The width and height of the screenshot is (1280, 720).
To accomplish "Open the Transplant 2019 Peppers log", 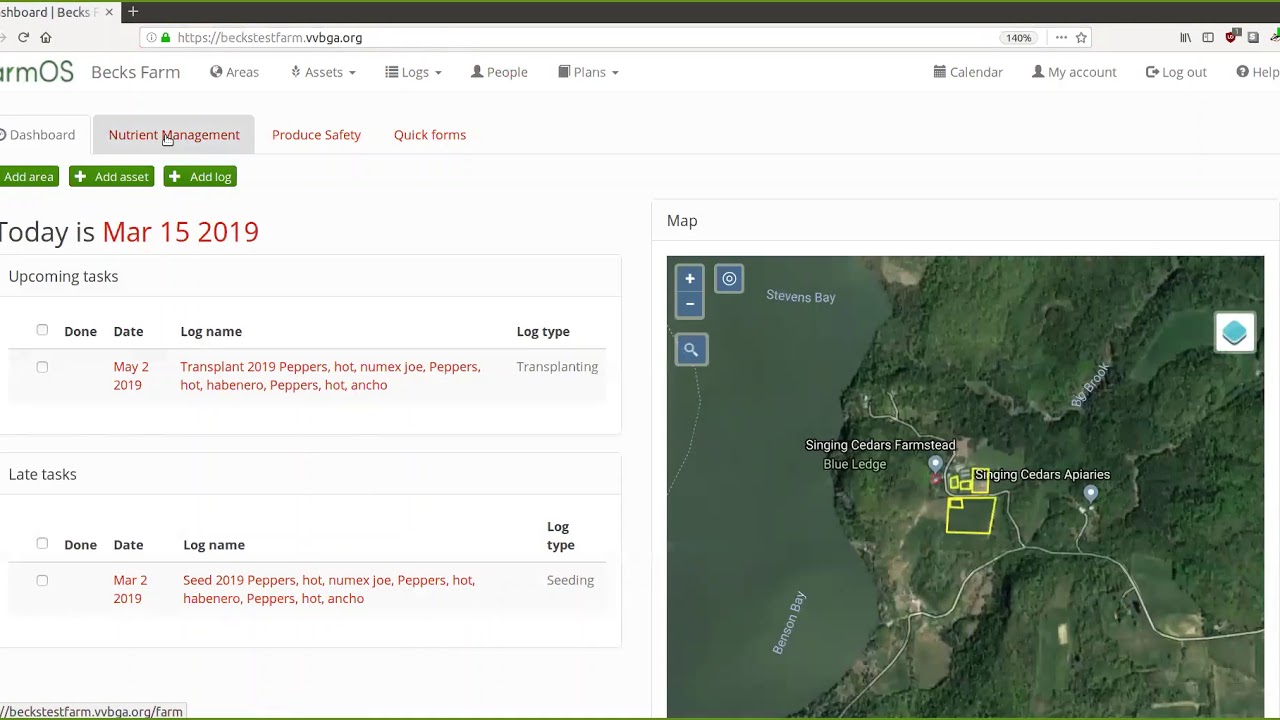I will 330,376.
